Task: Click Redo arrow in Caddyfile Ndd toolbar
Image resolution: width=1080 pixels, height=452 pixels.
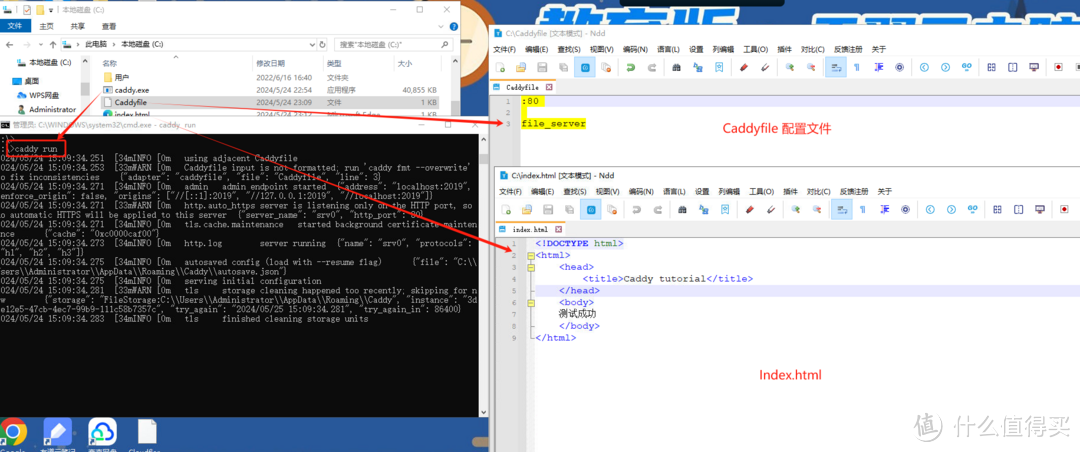Action: tap(651, 68)
